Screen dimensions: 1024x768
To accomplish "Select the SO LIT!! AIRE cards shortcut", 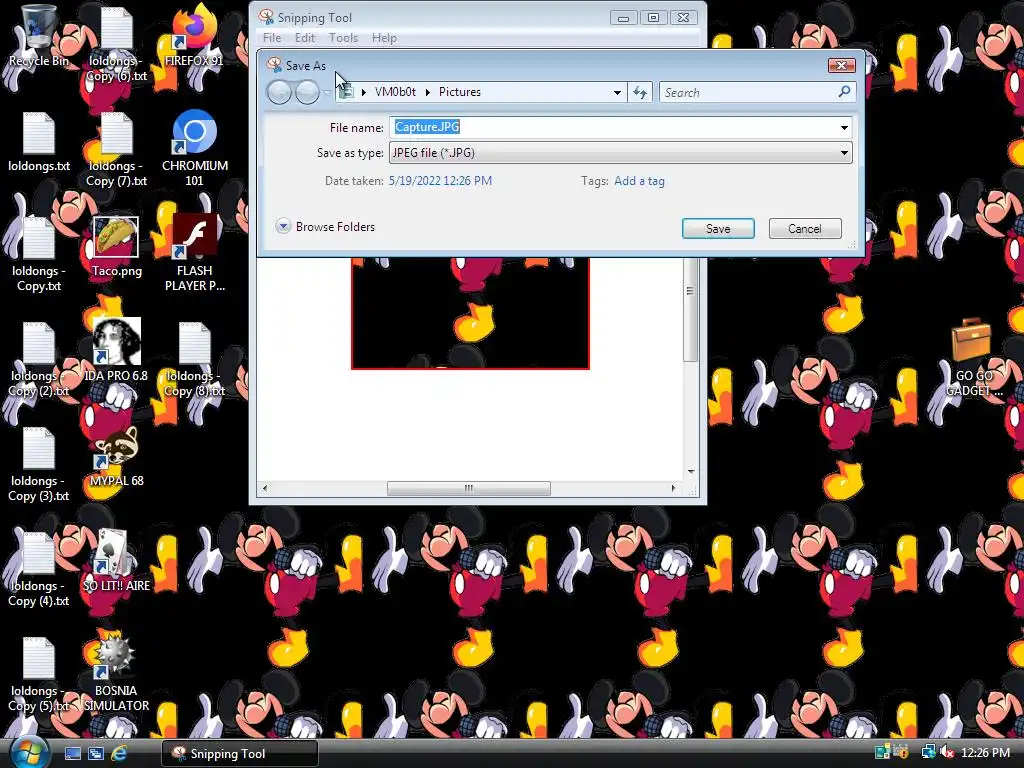I will point(116,561).
